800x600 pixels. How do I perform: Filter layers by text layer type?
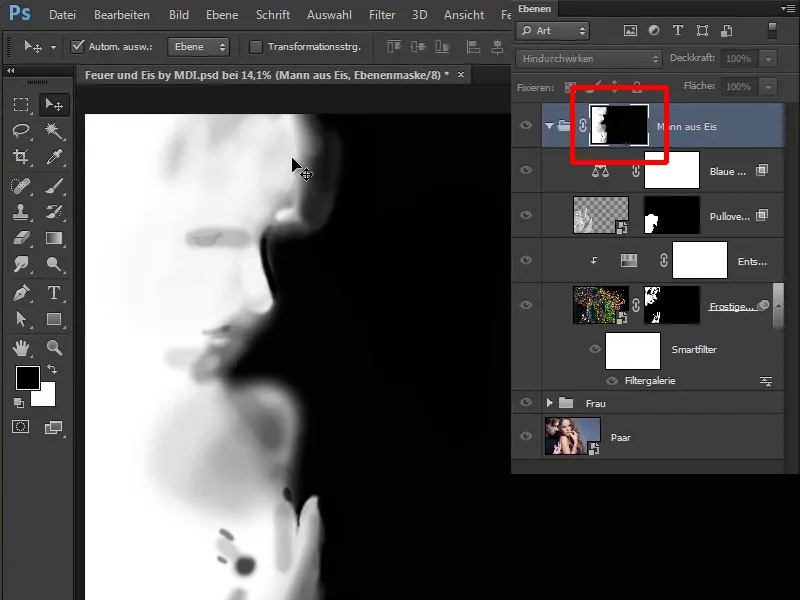[678, 31]
